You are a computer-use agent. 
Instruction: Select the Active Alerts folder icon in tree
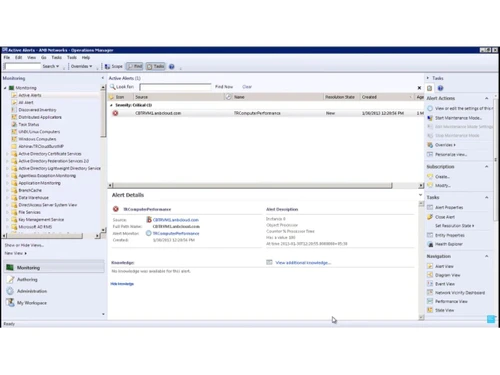point(14,95)
